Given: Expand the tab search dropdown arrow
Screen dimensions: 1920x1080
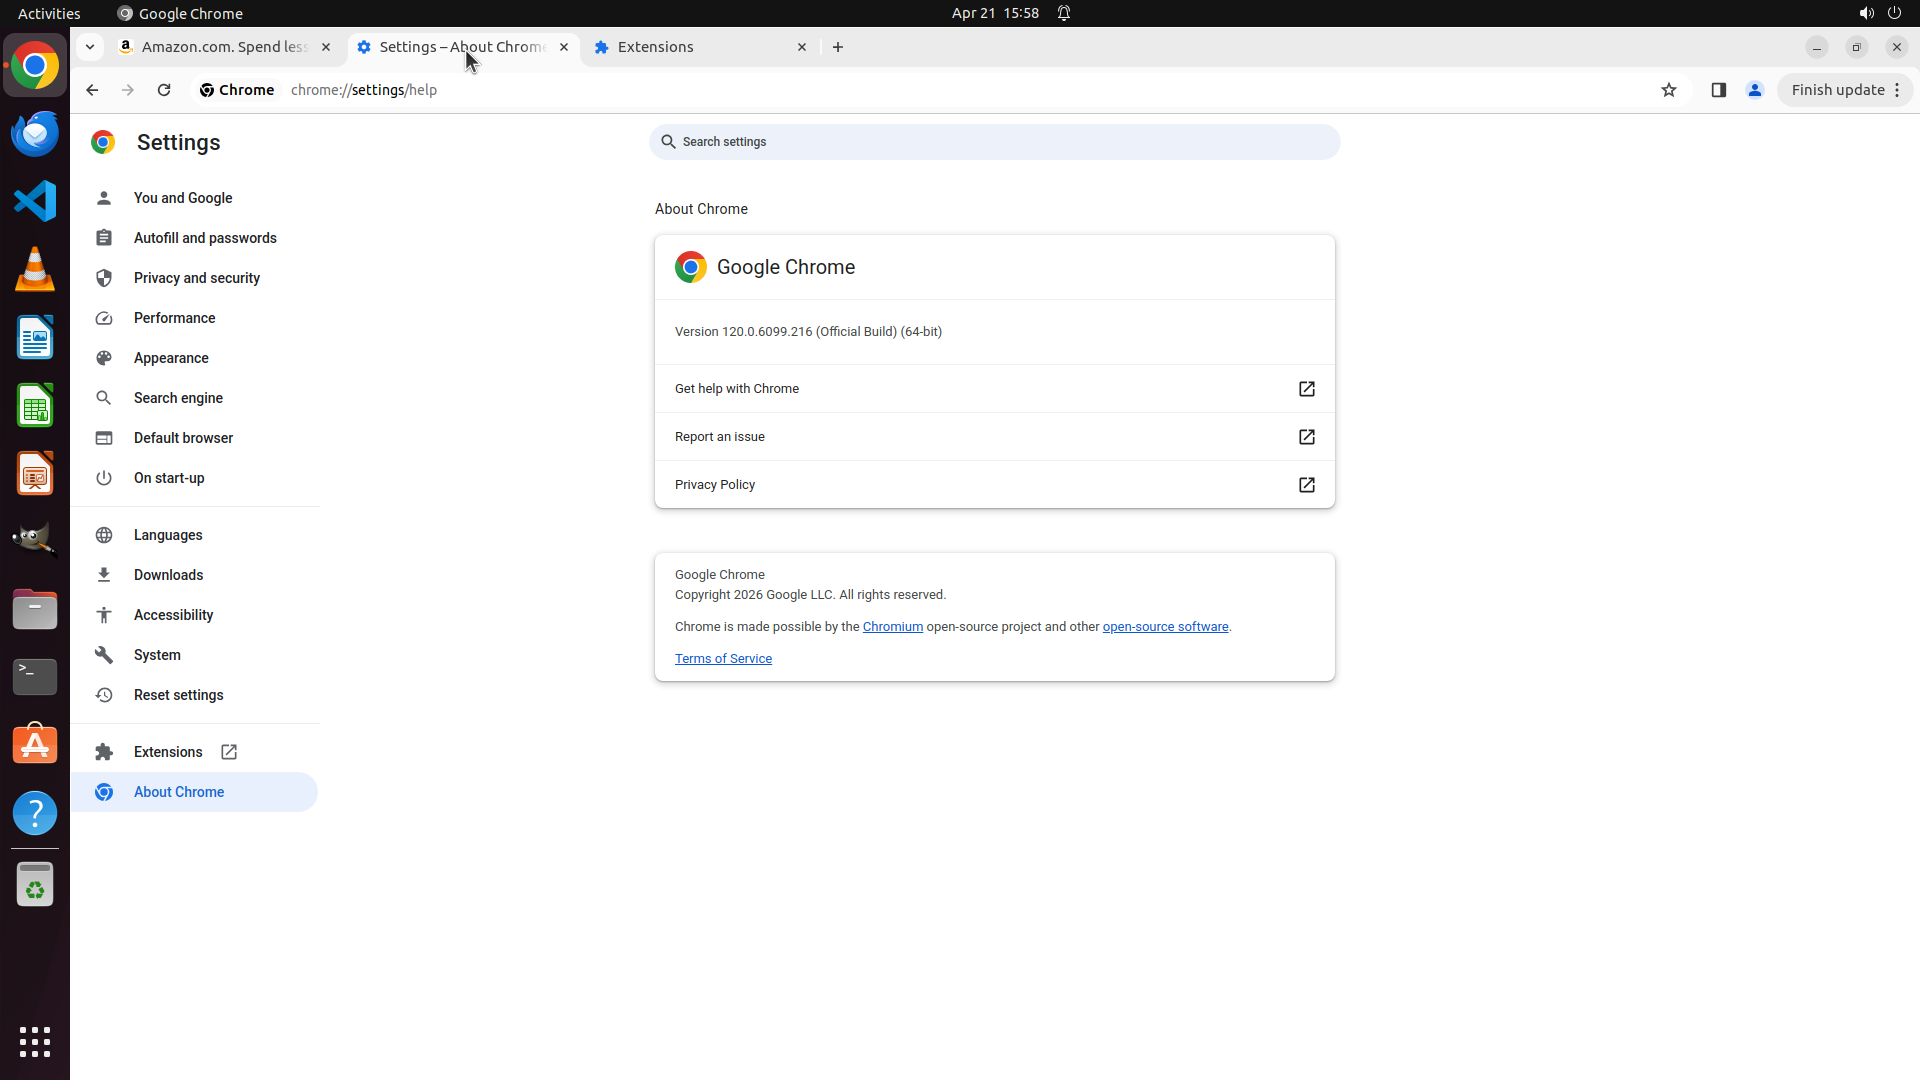Looking at the screenshot, I should 90,47.
